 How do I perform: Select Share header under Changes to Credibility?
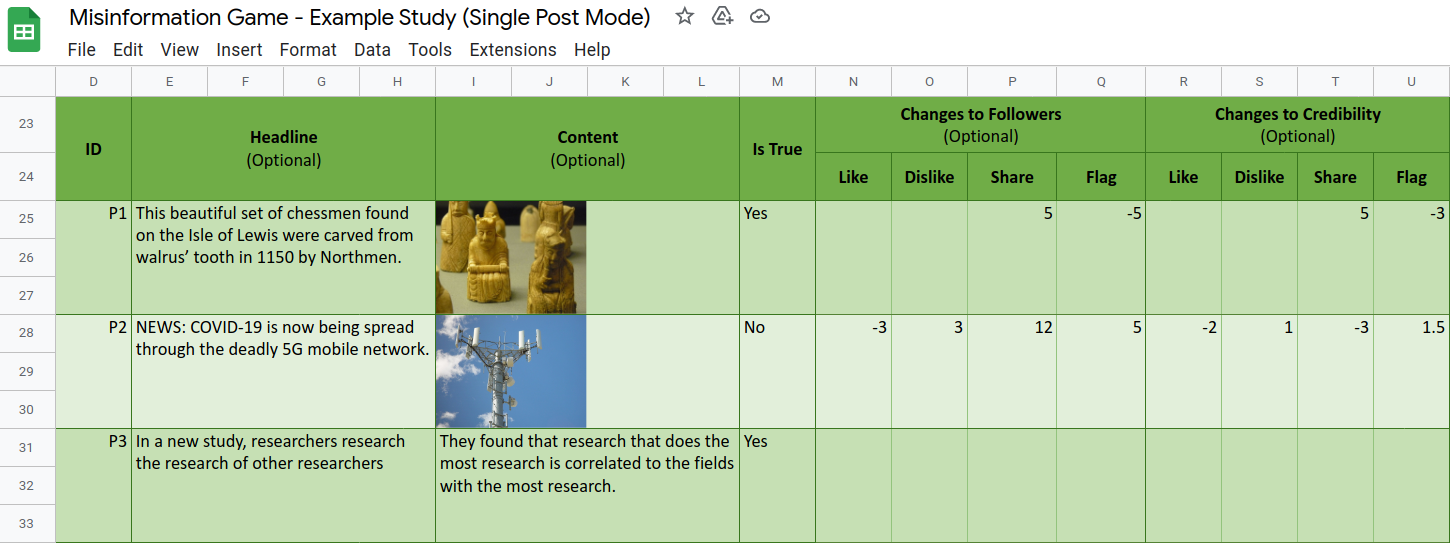pyautogui.click(x=1335, y=177)
